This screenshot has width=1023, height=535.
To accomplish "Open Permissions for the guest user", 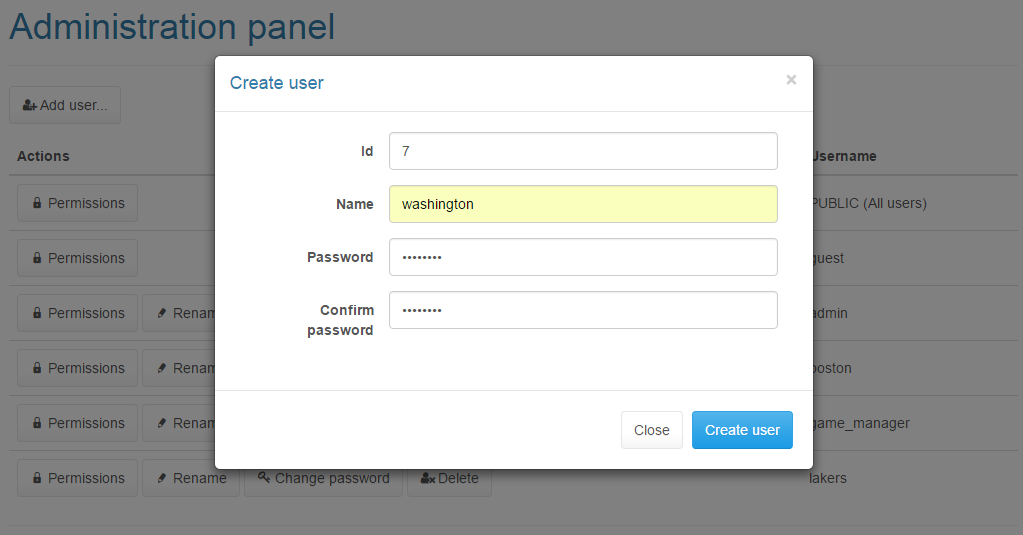I will click(x=77, y=258).
